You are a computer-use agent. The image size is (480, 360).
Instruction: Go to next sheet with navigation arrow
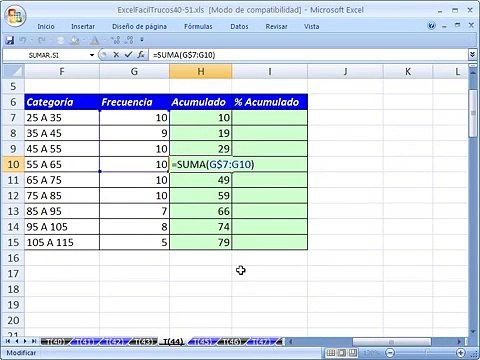[25, 341]
